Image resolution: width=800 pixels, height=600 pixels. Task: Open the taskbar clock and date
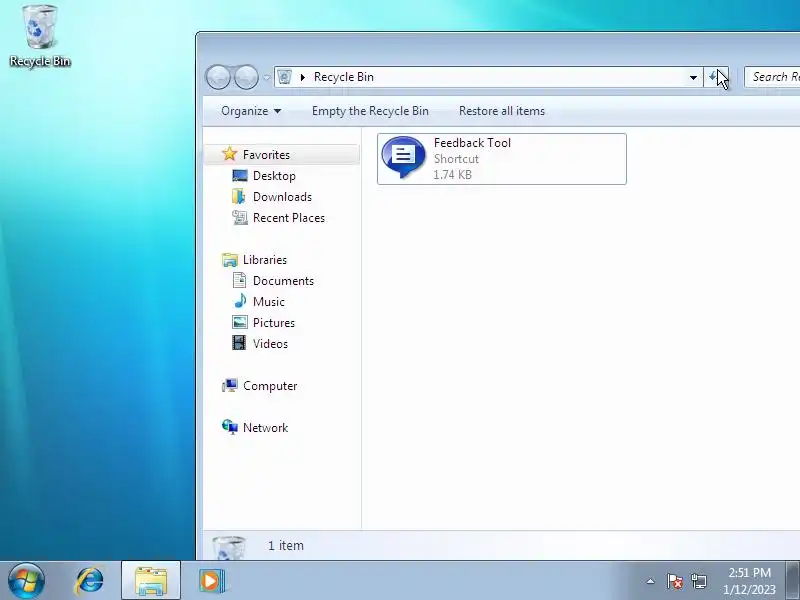[749, 581]
